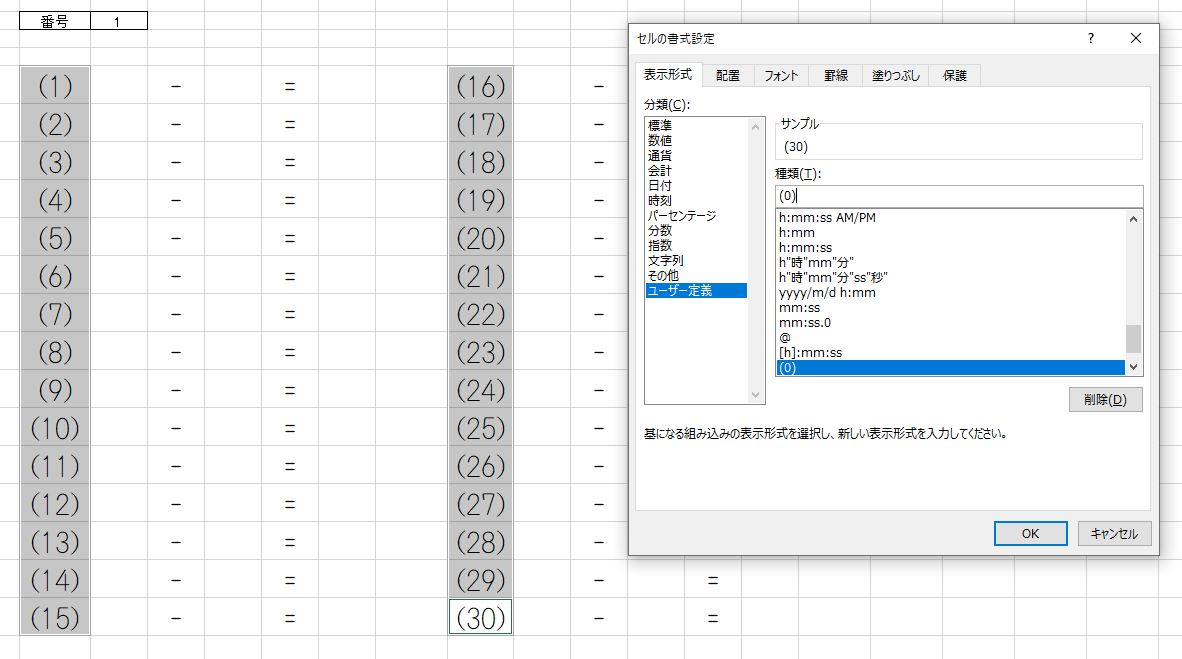The image size is (1182, 659).
Task: Select format yyyy/m/d h:mm
Action: (950, 293)
